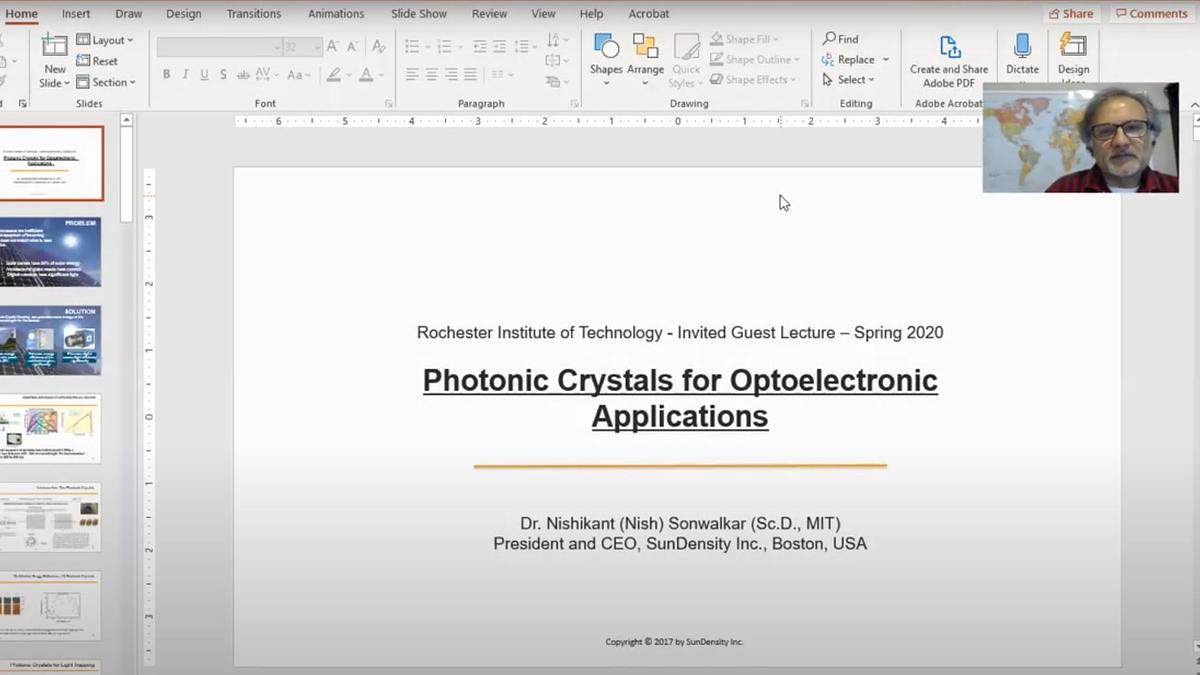The width and height of the screenshot is (1200, 675).
Task: Apply the font color
Action: (x=366, y=75)
